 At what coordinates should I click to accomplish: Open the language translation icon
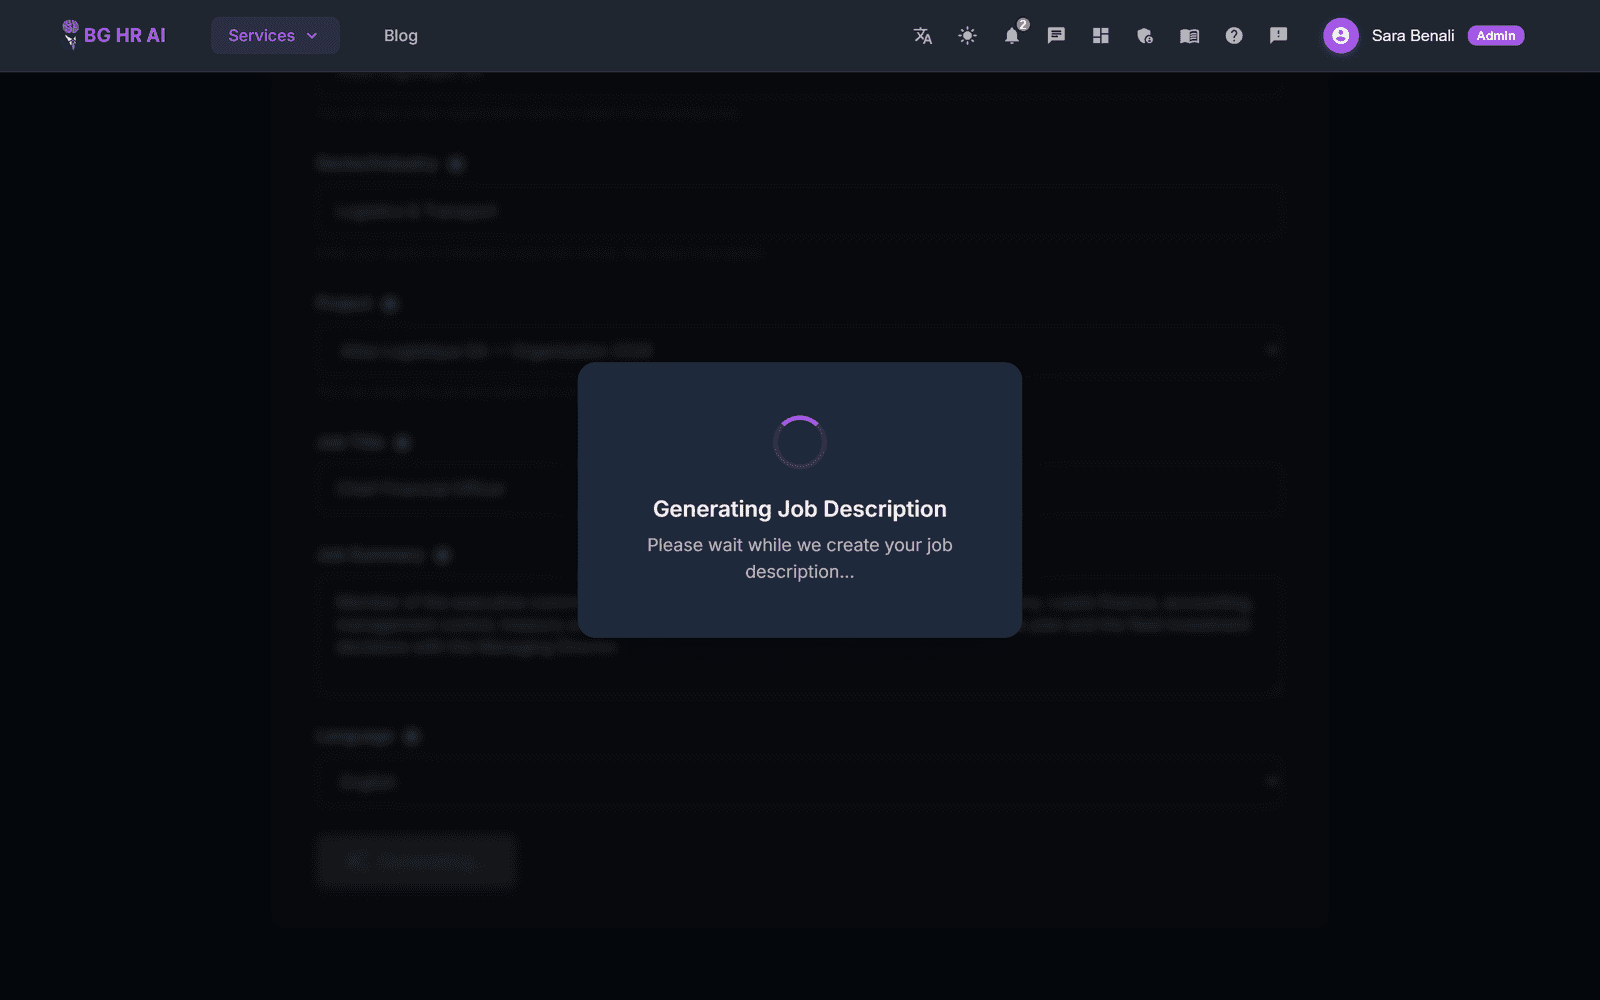pos(923,36)
